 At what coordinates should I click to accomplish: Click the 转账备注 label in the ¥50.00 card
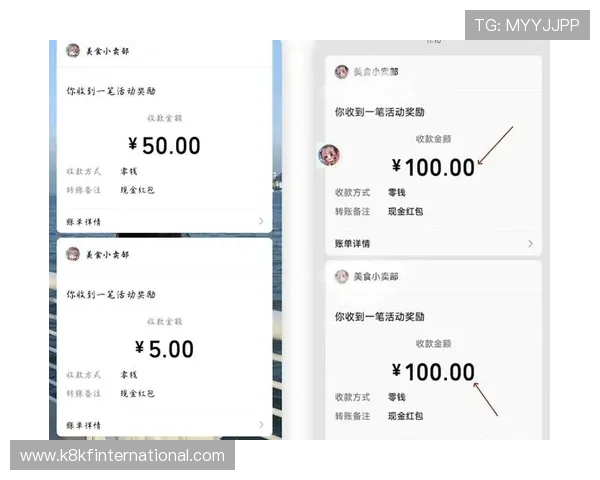[83, 190]
